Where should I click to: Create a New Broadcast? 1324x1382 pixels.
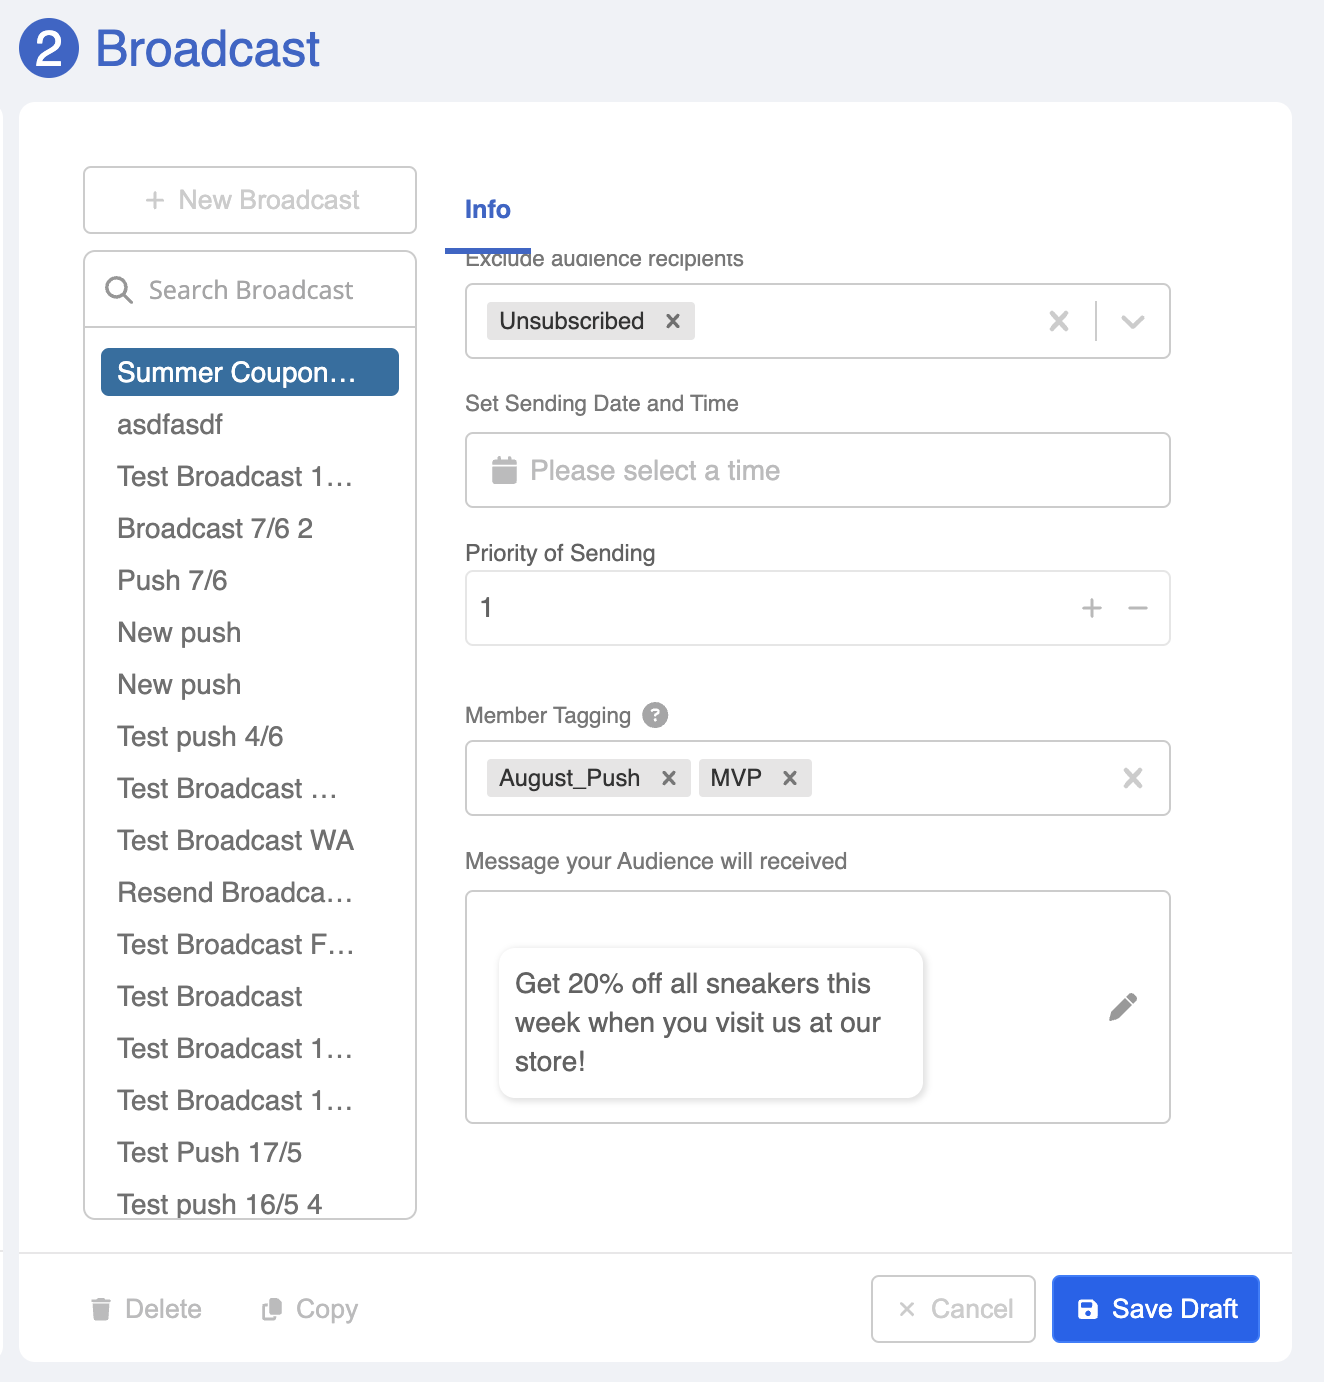(250, 200)
